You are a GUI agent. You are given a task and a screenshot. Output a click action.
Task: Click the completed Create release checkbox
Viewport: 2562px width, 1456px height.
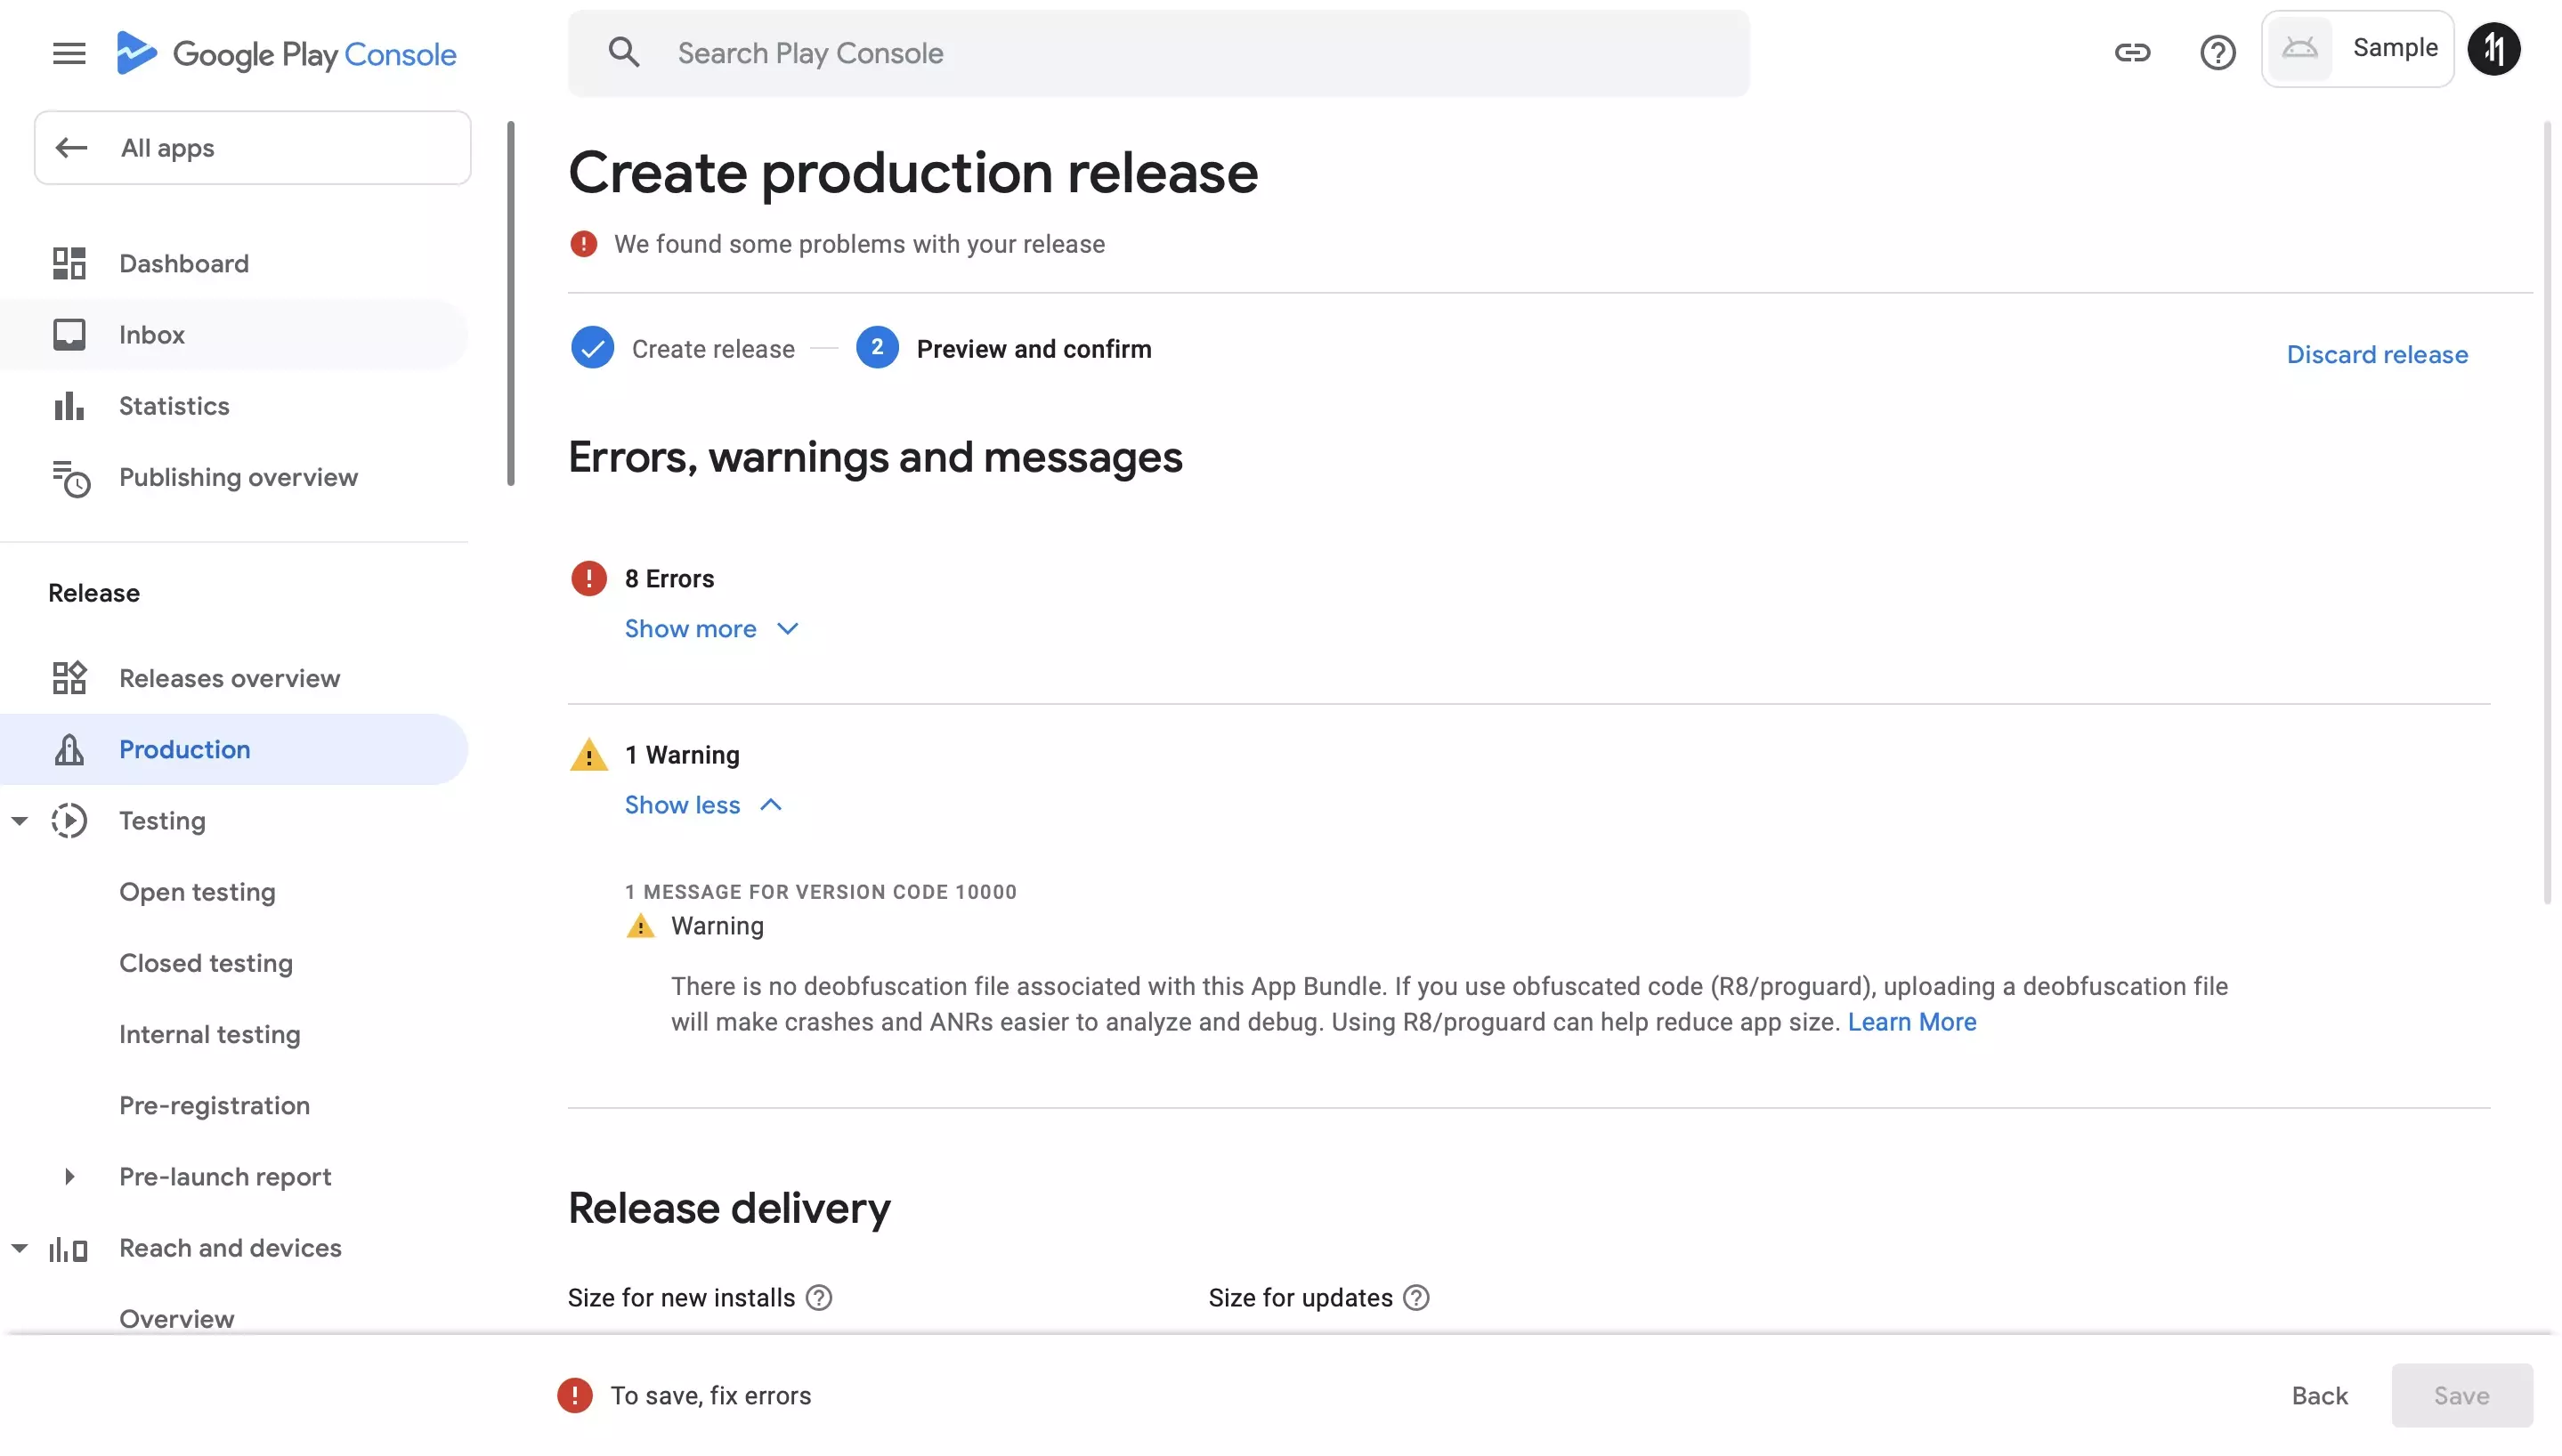591,348
